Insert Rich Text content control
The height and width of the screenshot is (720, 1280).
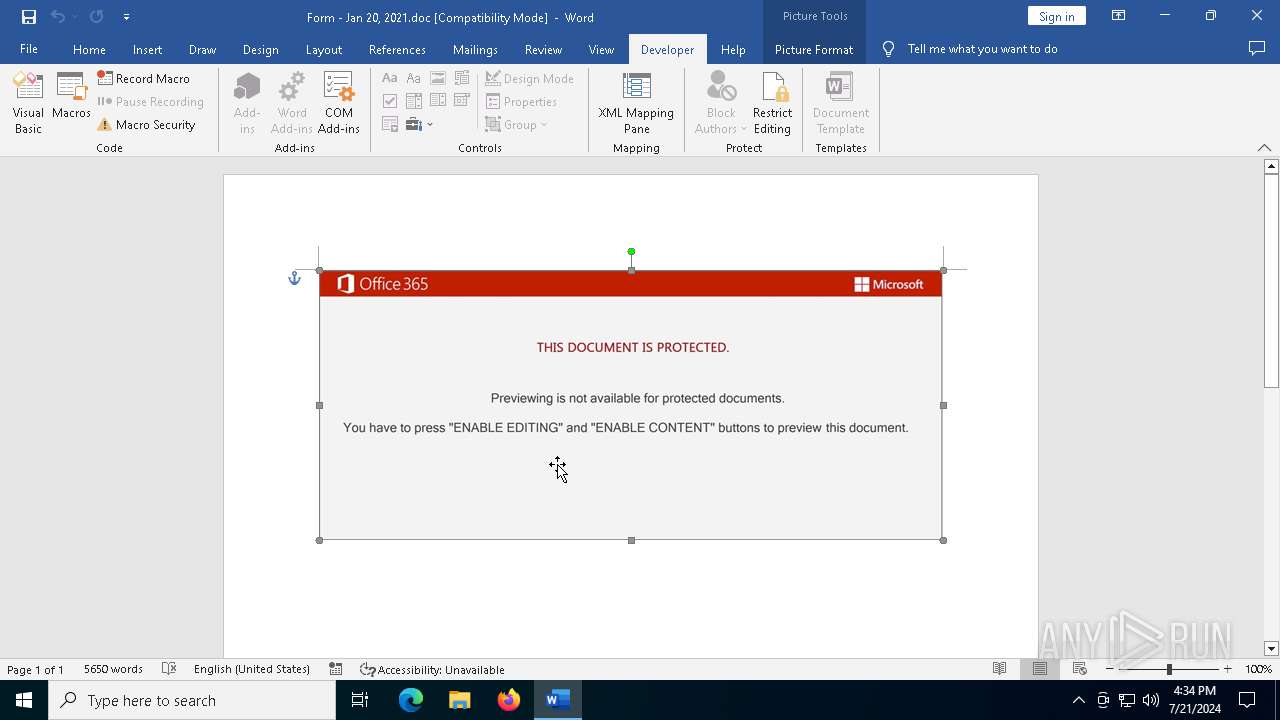click(x=390, y=78)
